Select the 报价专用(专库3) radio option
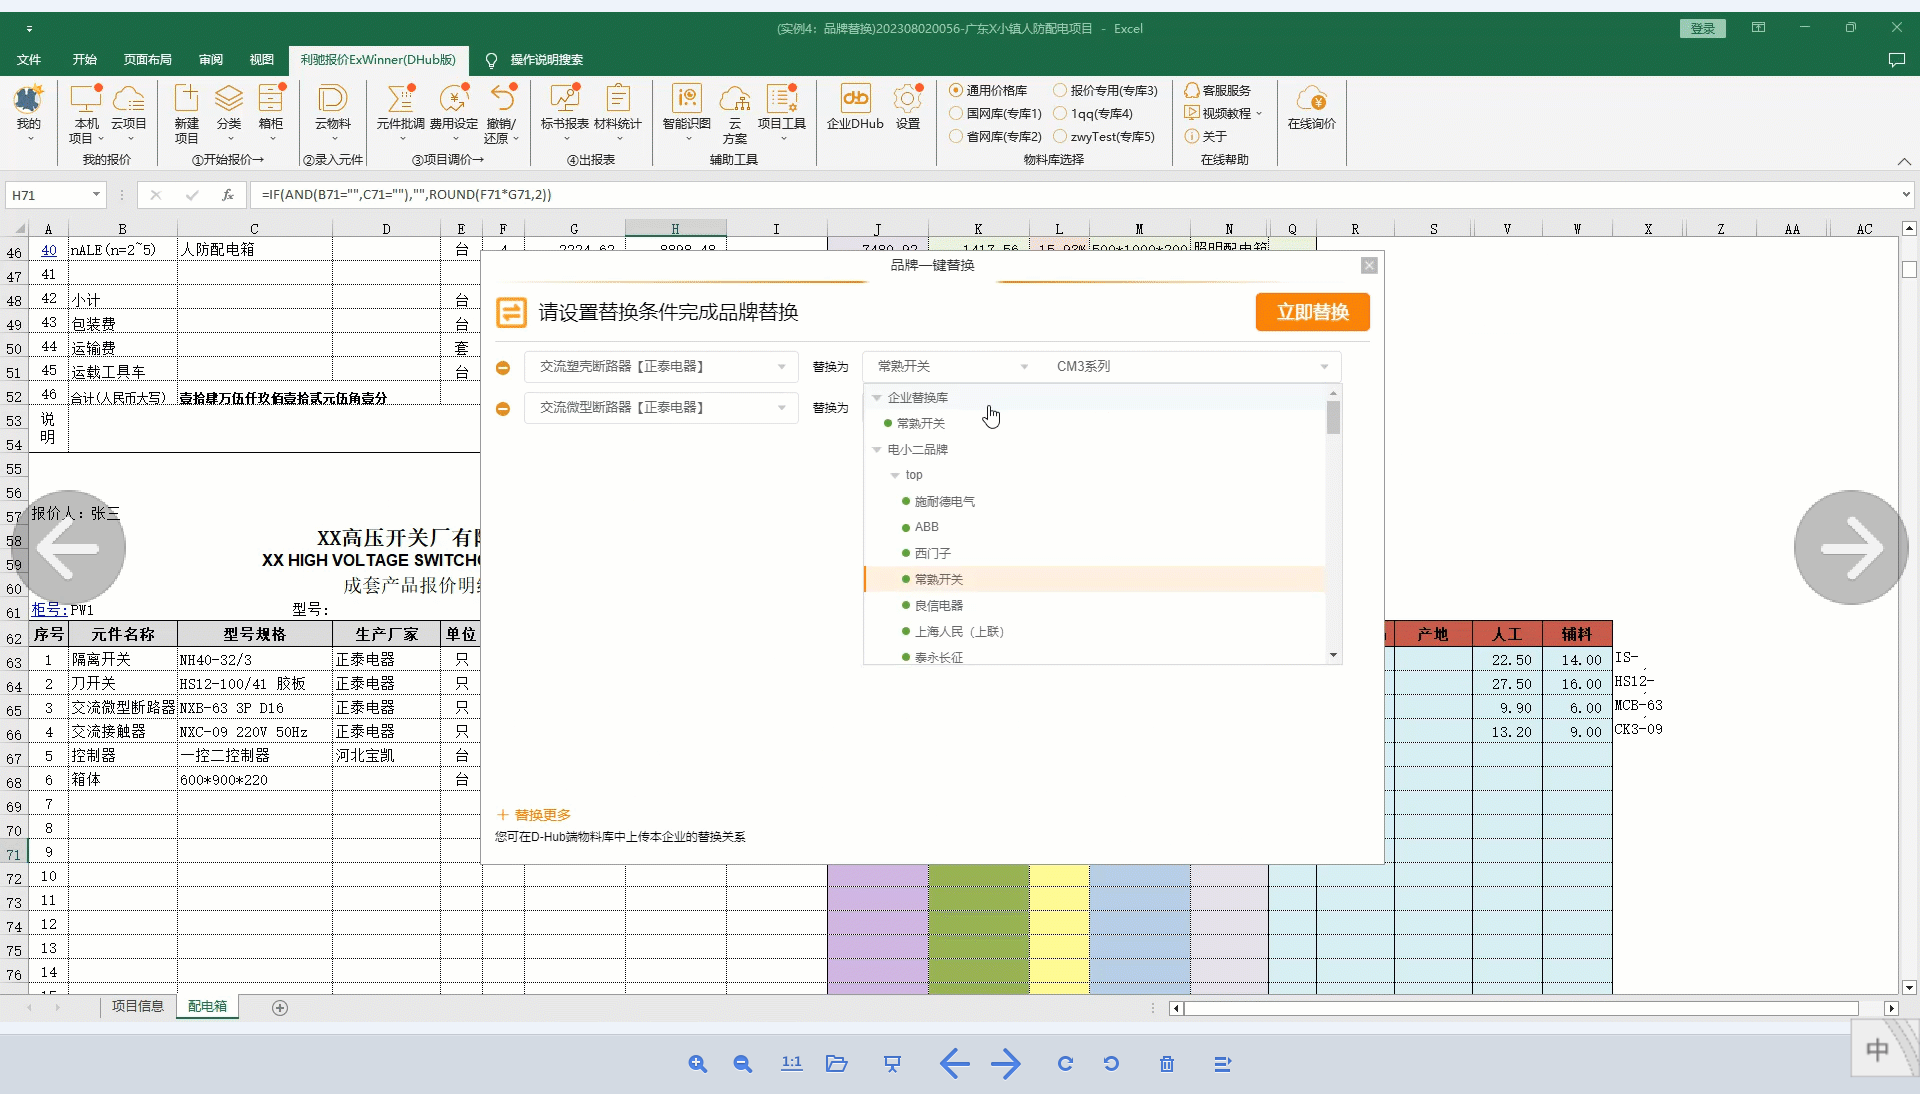 point(1060,90)
